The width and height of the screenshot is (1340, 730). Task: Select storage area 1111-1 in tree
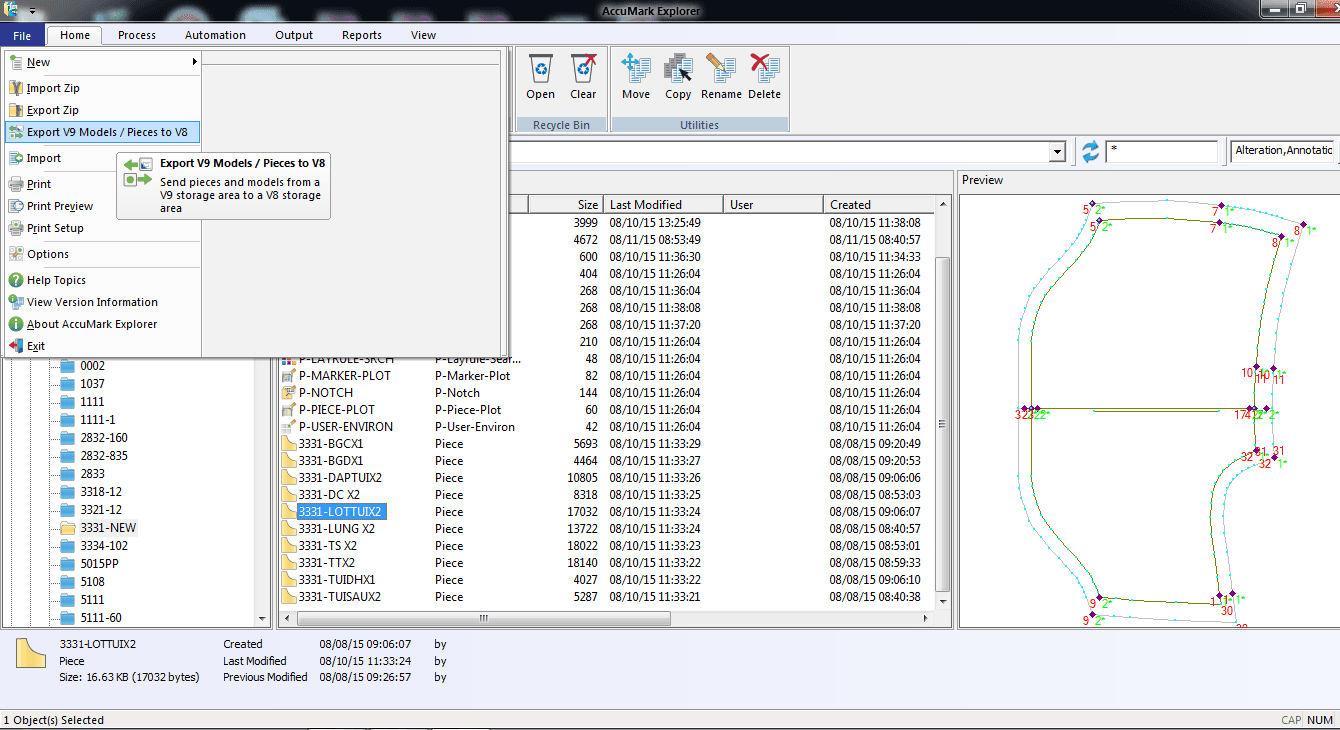(97, 420)
